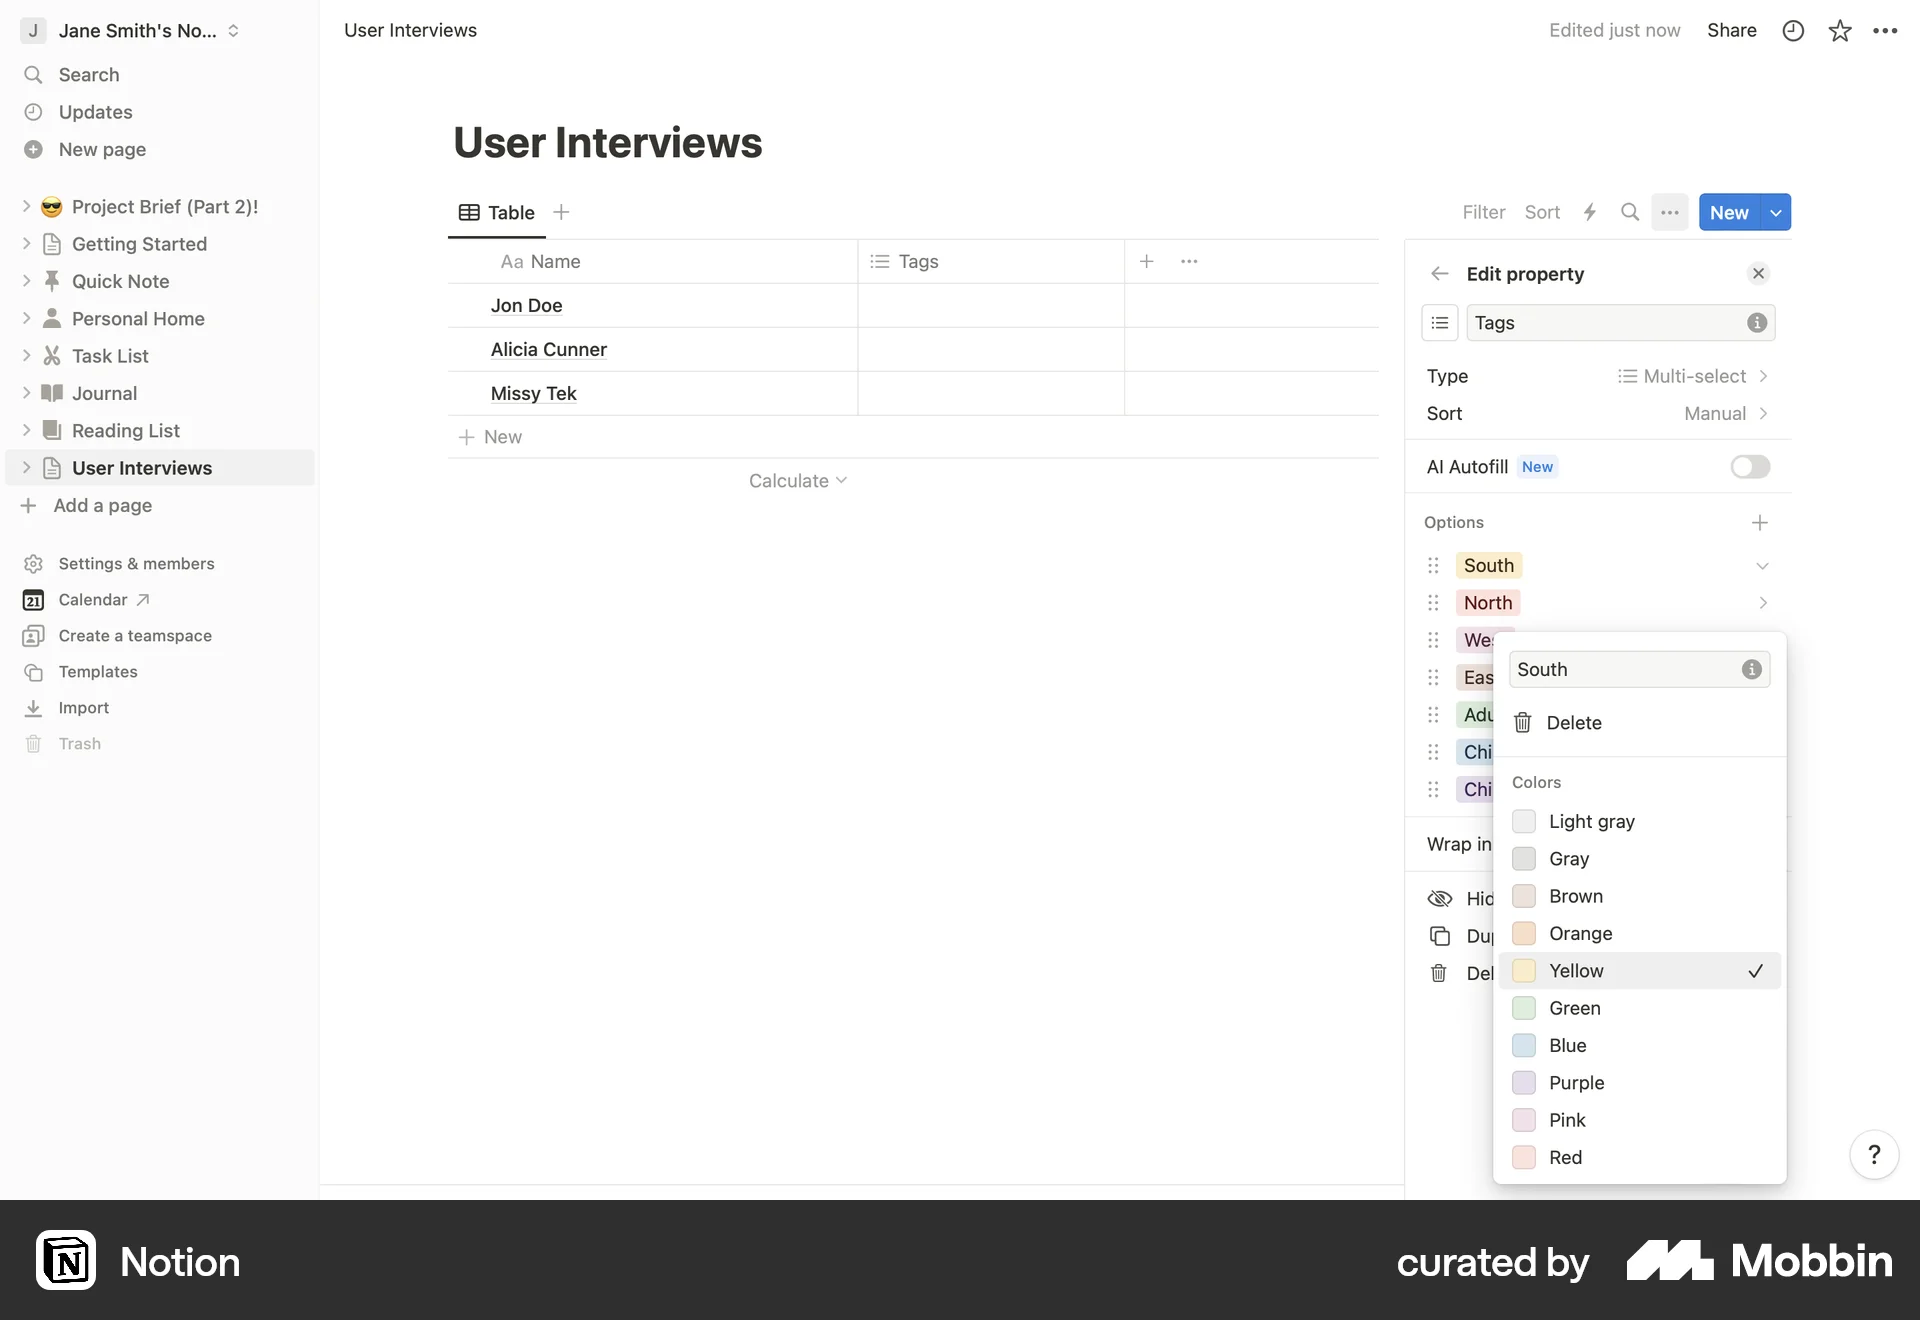Open Search from the sidebar

88,74
